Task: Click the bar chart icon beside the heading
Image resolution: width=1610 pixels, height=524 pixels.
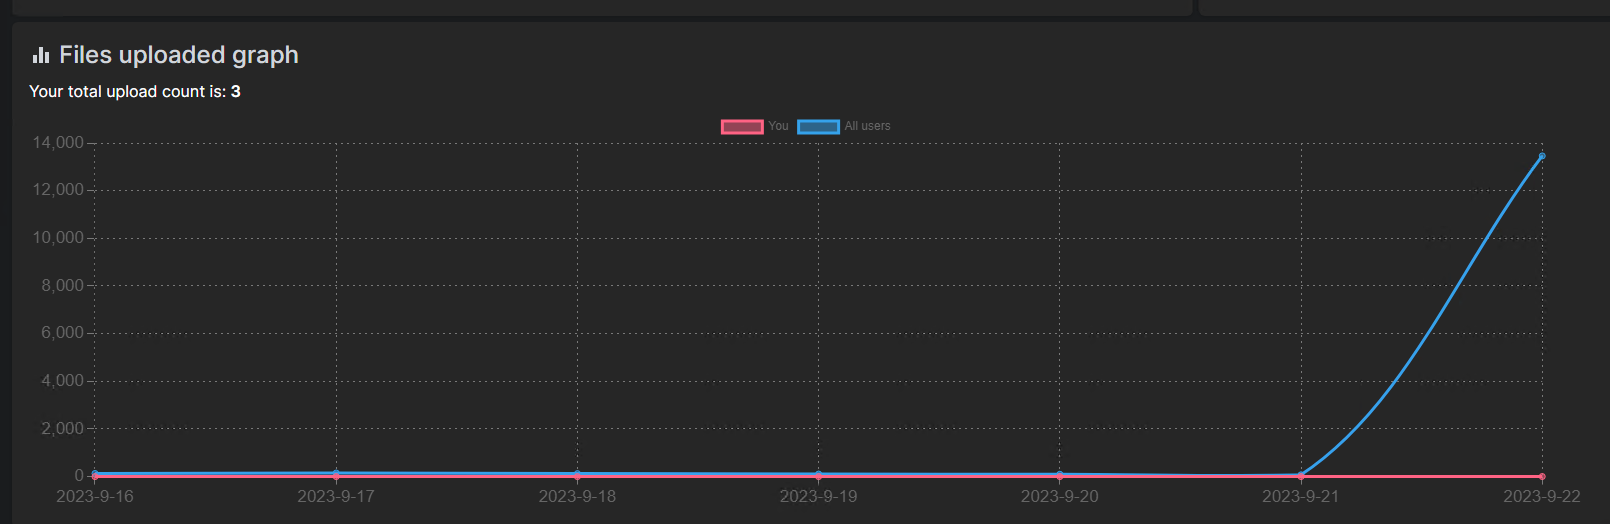Action: point(40,55)
